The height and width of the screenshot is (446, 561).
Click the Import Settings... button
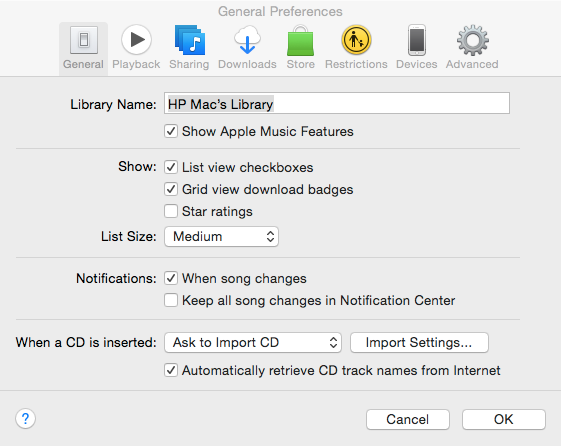click(419, 342)
